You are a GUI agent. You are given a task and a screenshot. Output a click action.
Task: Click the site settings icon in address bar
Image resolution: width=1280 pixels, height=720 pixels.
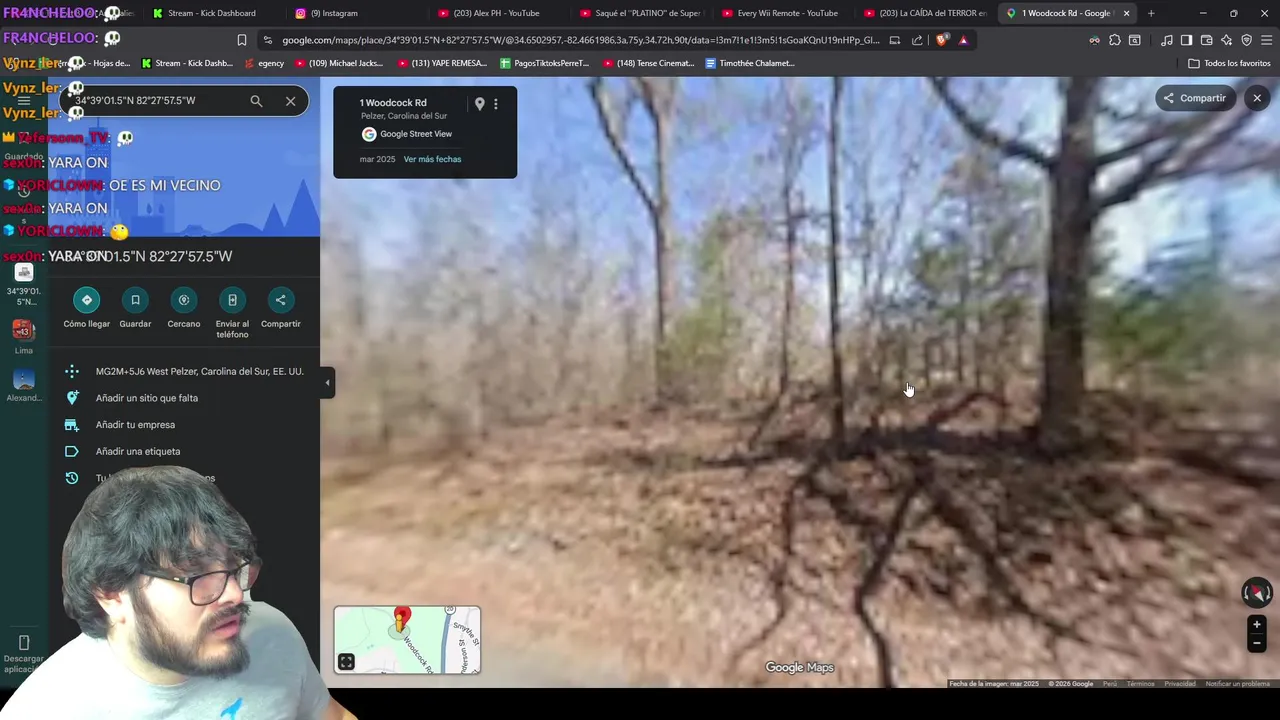click(268, 40)
